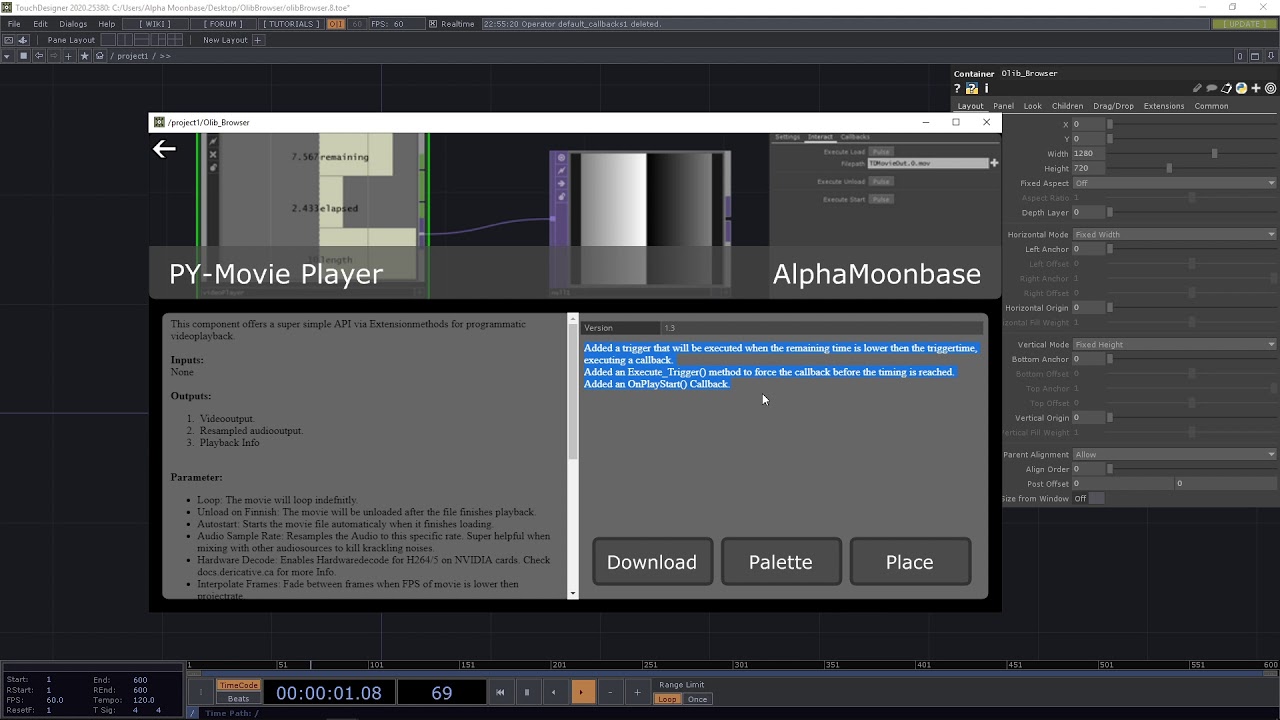1280x720 pixels.
Task: Click the pencil edit icon in parameter header
Action: click(1197, 88)
